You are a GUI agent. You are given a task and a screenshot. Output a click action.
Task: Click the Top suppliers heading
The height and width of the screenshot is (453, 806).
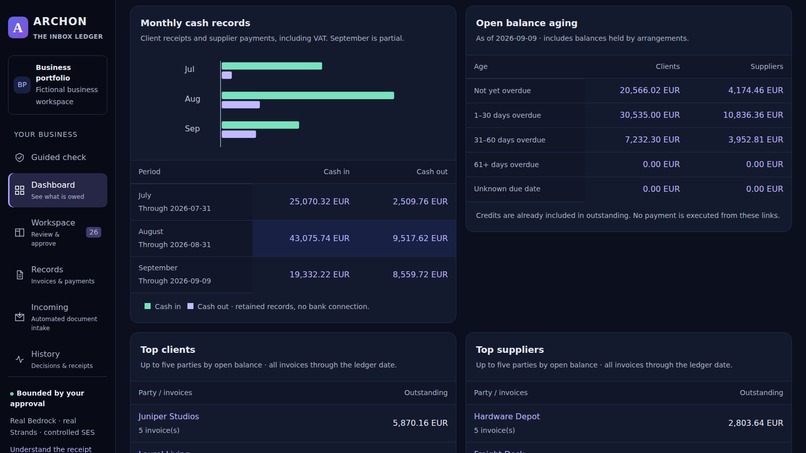(509, 350)
